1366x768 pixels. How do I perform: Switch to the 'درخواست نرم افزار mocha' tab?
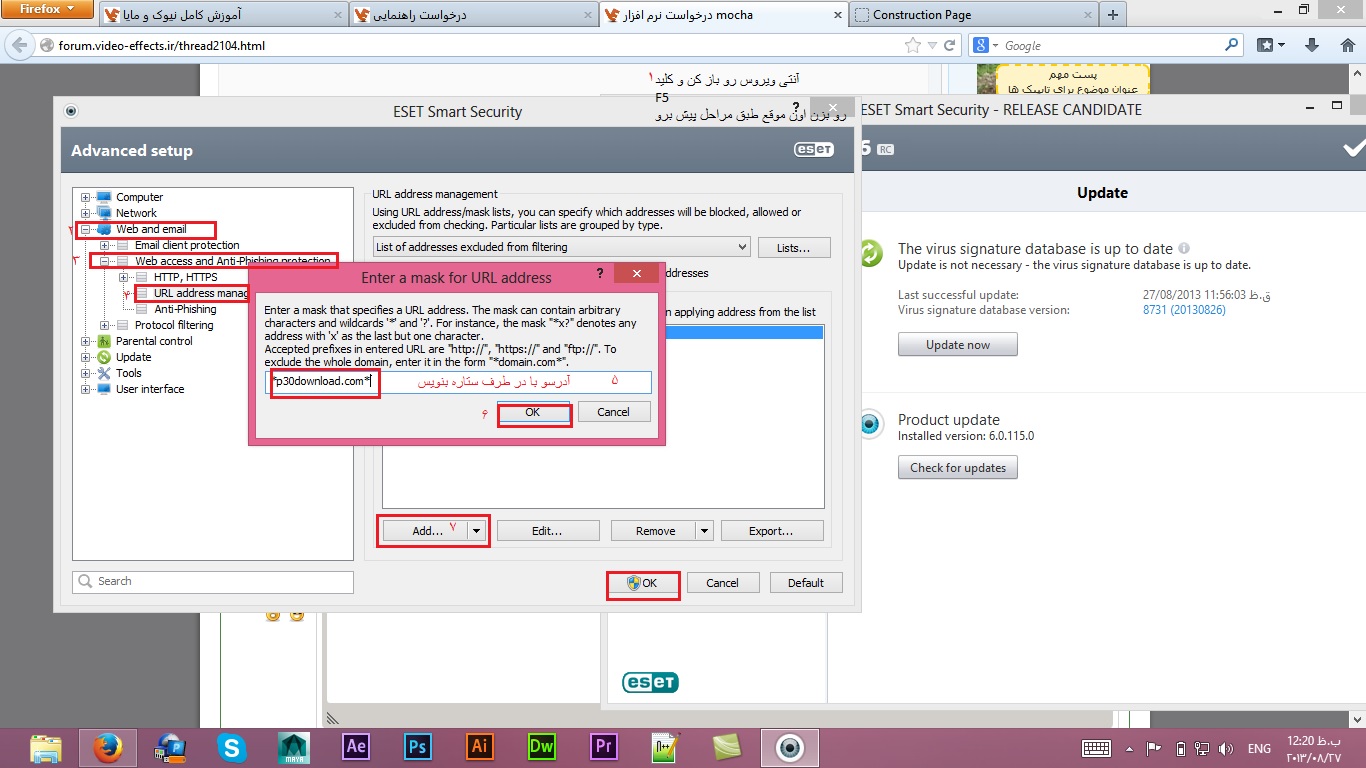point(724,15)
